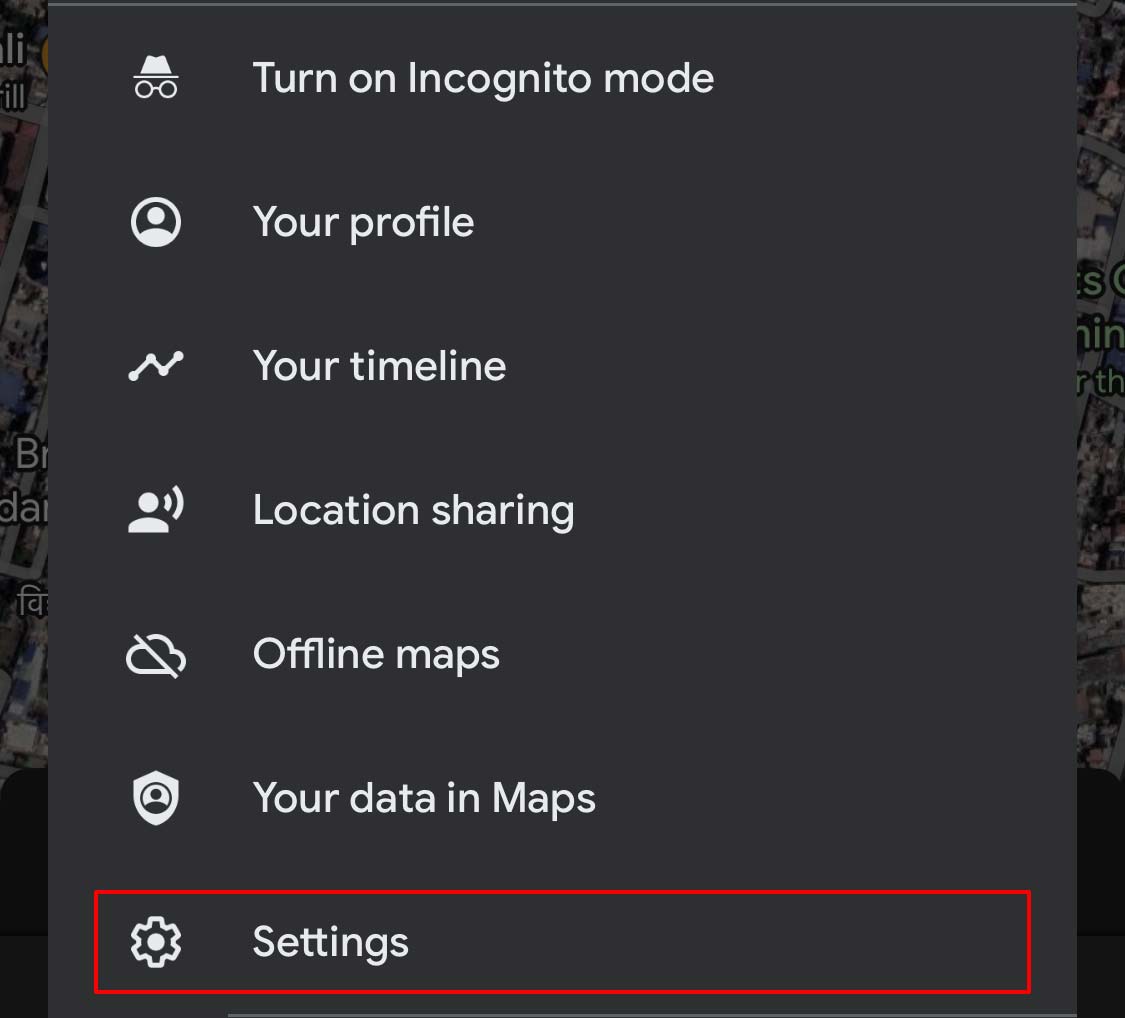
Task: Tap the Location sharing person icon
Action: 156,510
